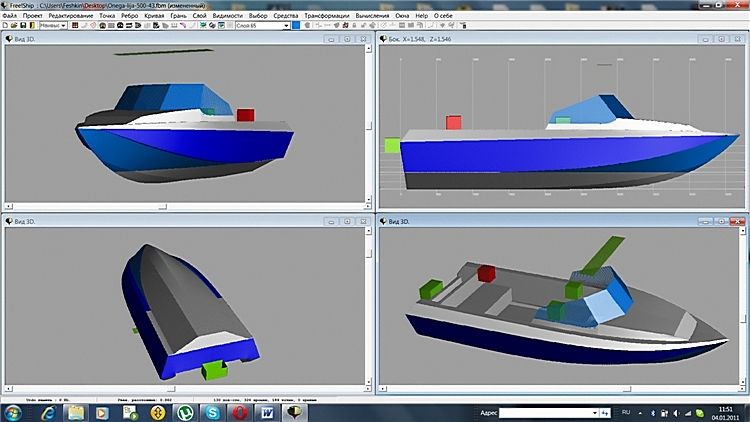Select the FreeShip taskbar icon
This screenshot has height=422, width=750.
(x=294, y=412)
